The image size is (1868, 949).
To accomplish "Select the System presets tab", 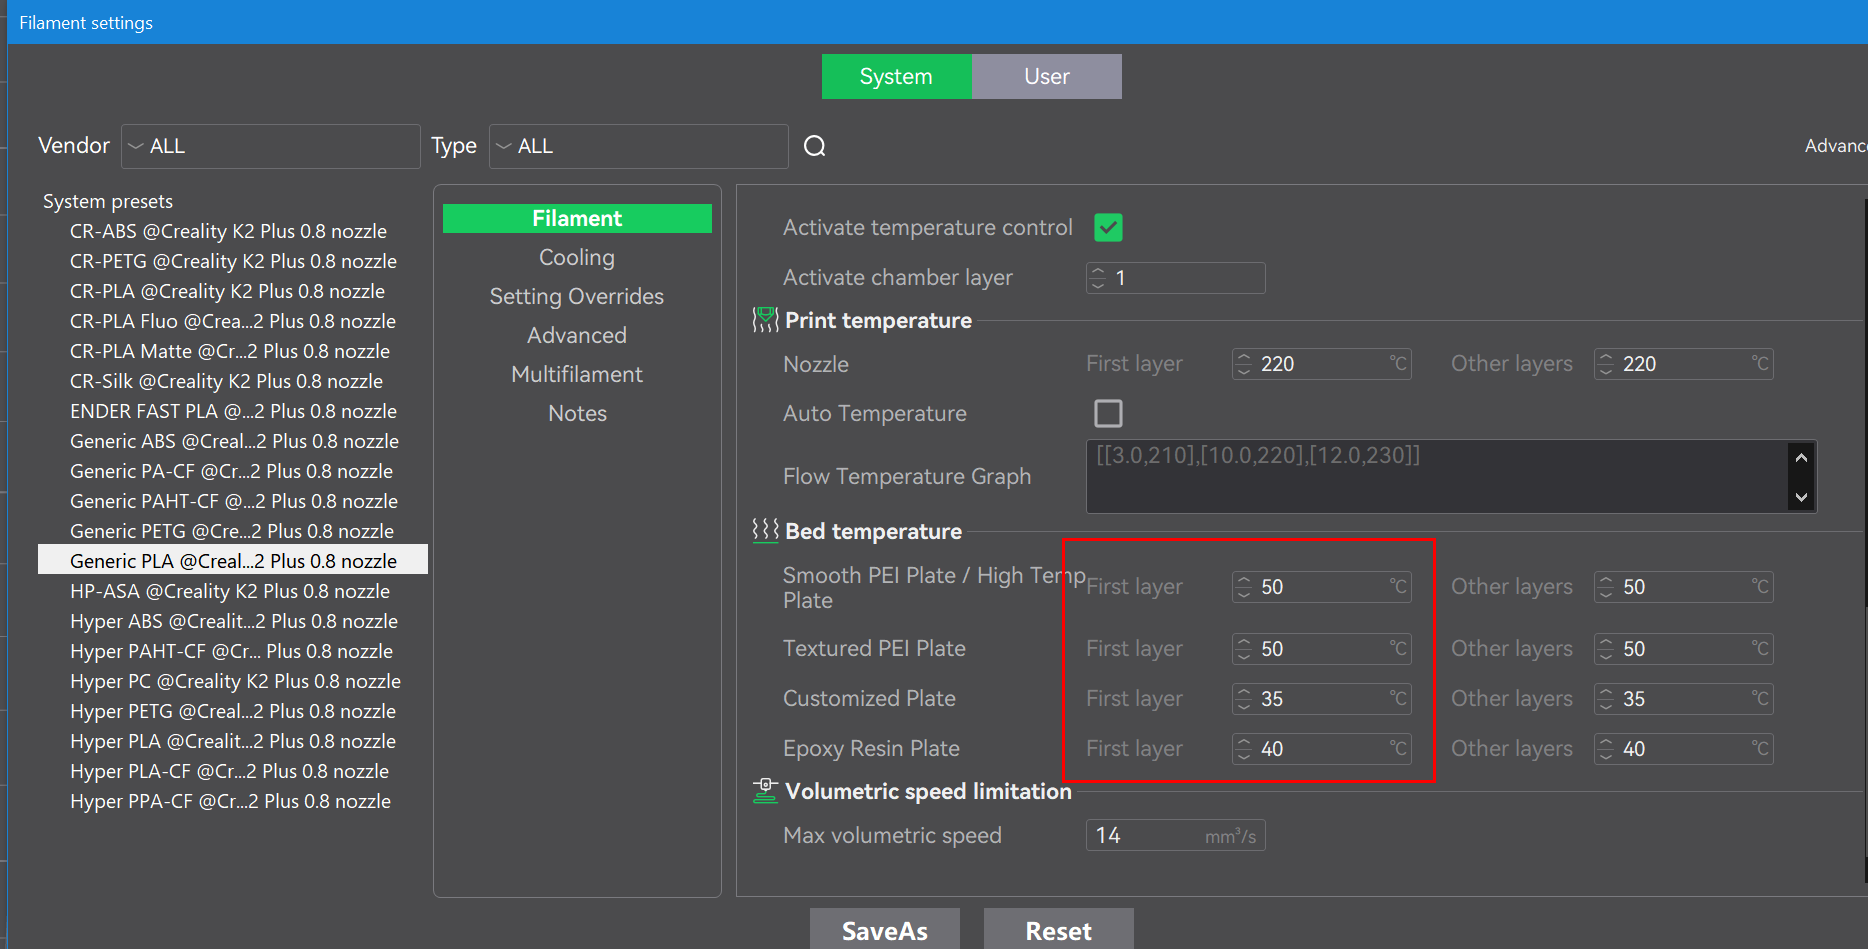I will 896,77.
